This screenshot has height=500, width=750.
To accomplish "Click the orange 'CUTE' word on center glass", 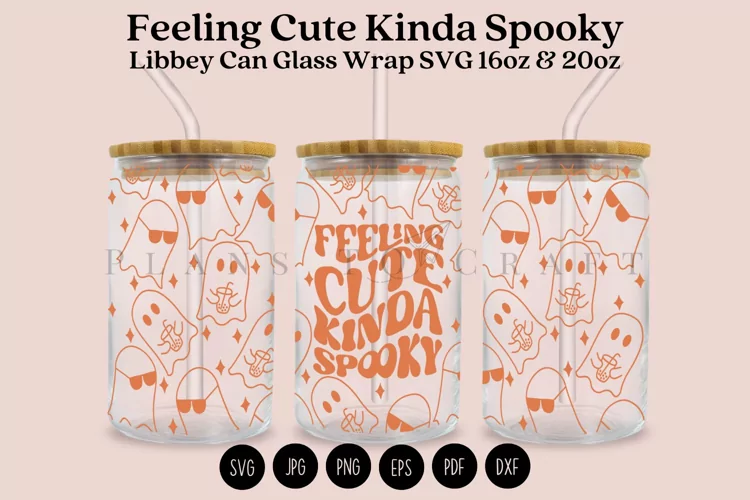I will (x=378, y=283).
